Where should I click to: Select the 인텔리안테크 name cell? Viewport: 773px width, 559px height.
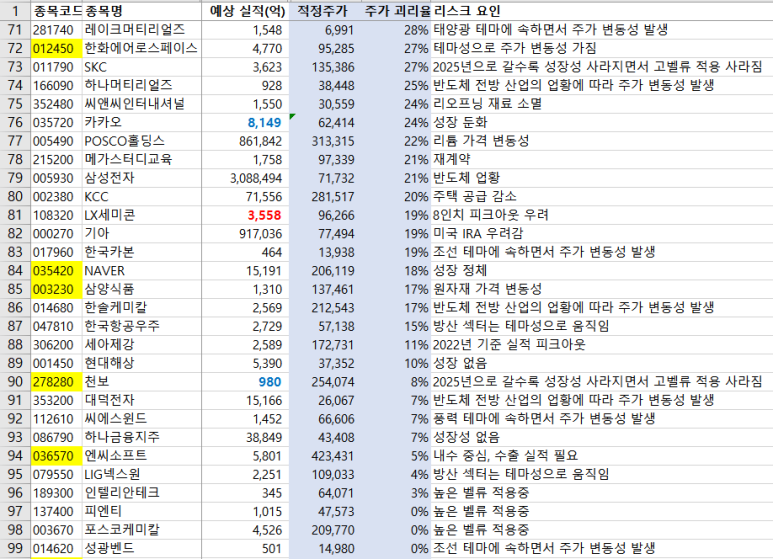point(142,493)
